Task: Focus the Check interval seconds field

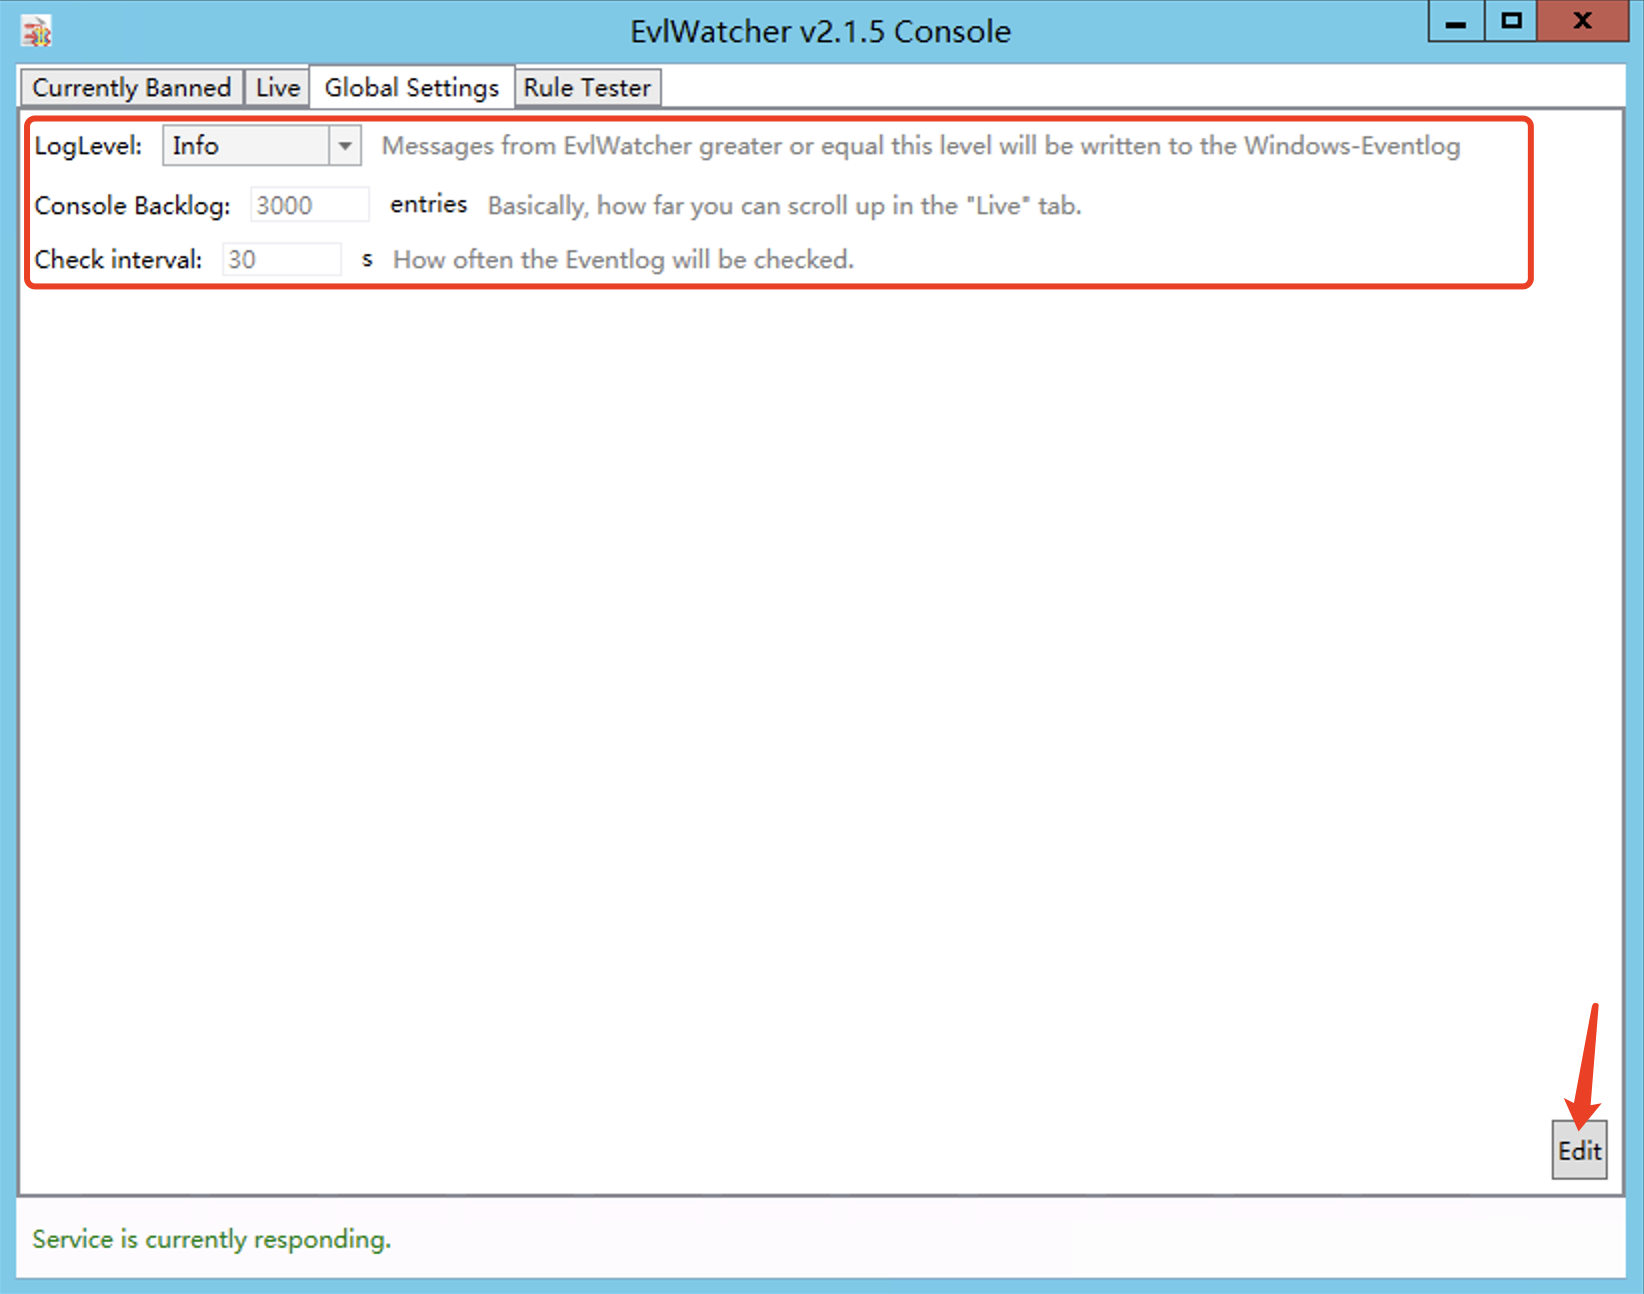Action: pos(281,260)
